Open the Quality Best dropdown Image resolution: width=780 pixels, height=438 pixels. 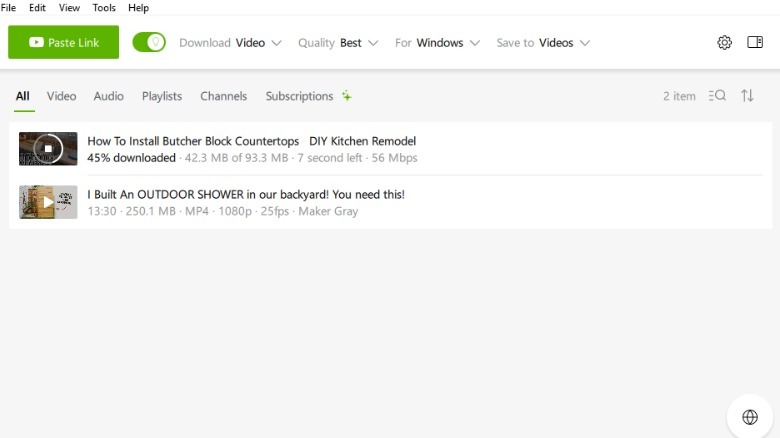tap(338, 43)
